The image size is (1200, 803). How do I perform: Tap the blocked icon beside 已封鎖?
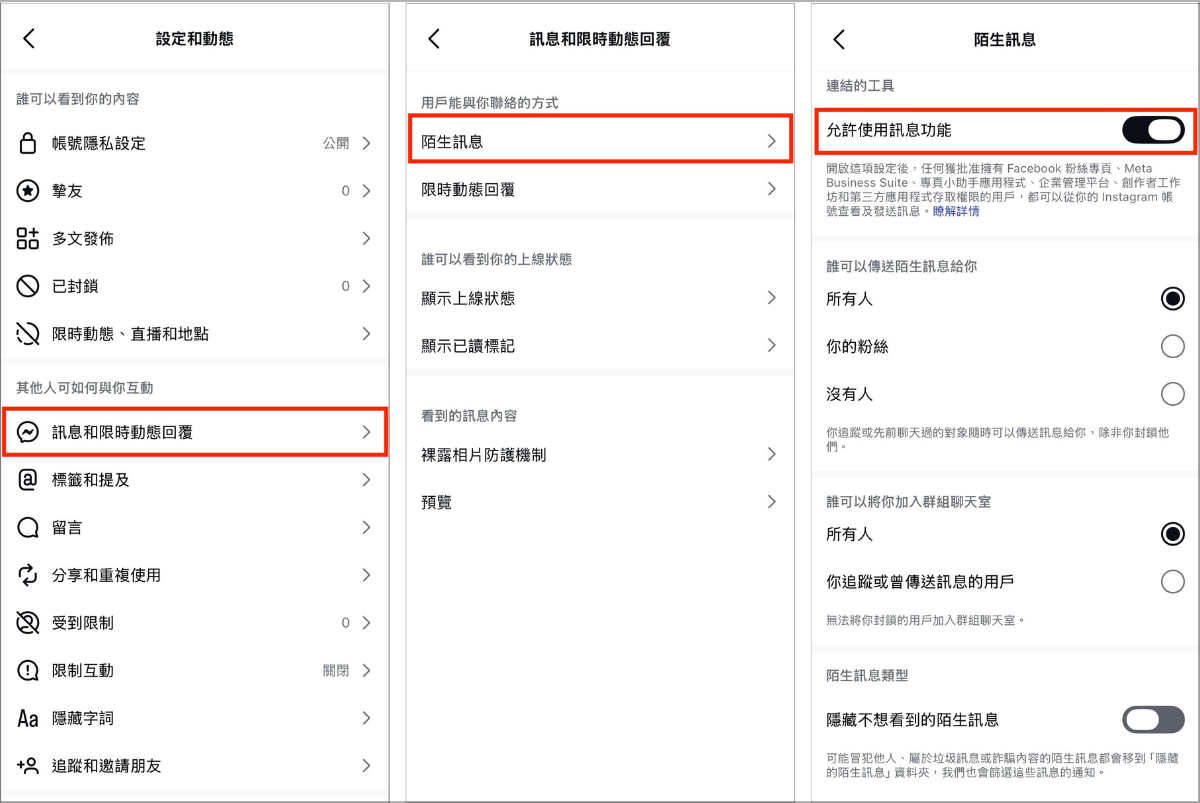(x=28, y=286)
